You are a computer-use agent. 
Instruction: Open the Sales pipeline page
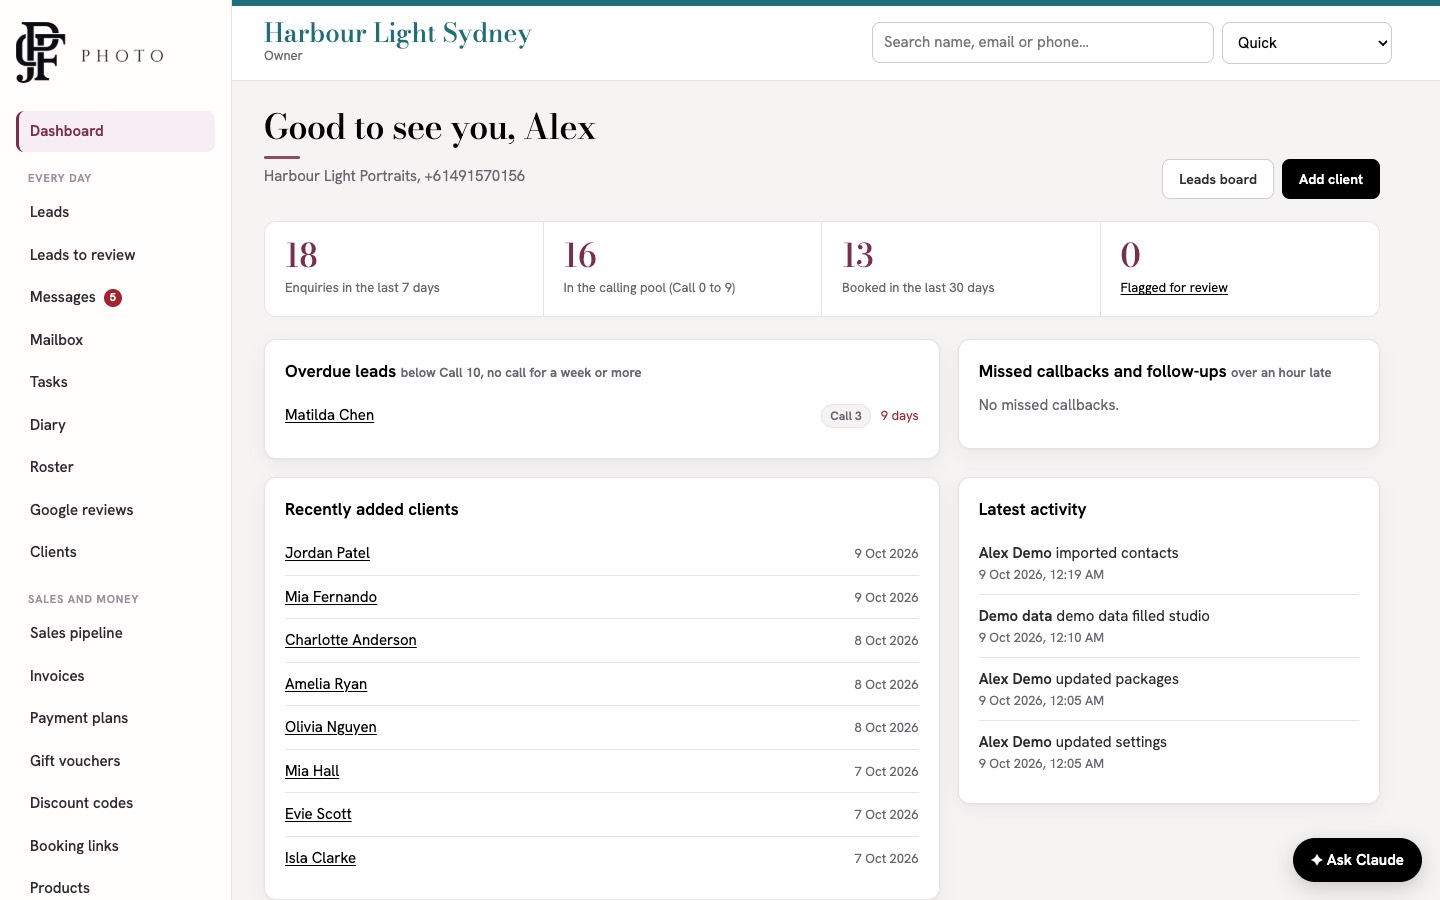coord(116,633)
